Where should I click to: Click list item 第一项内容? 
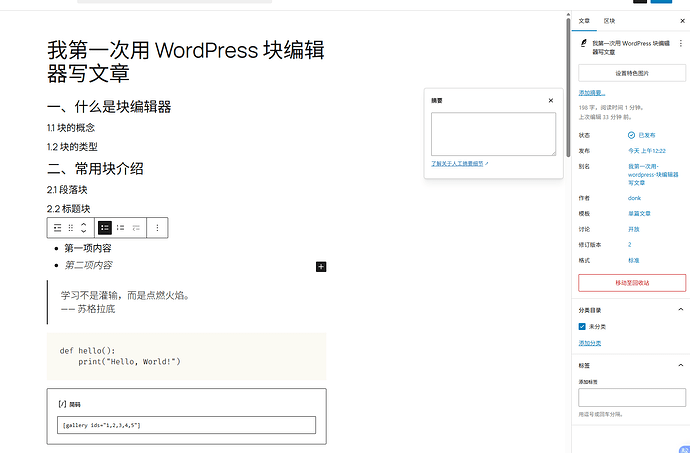pos(88,248)
